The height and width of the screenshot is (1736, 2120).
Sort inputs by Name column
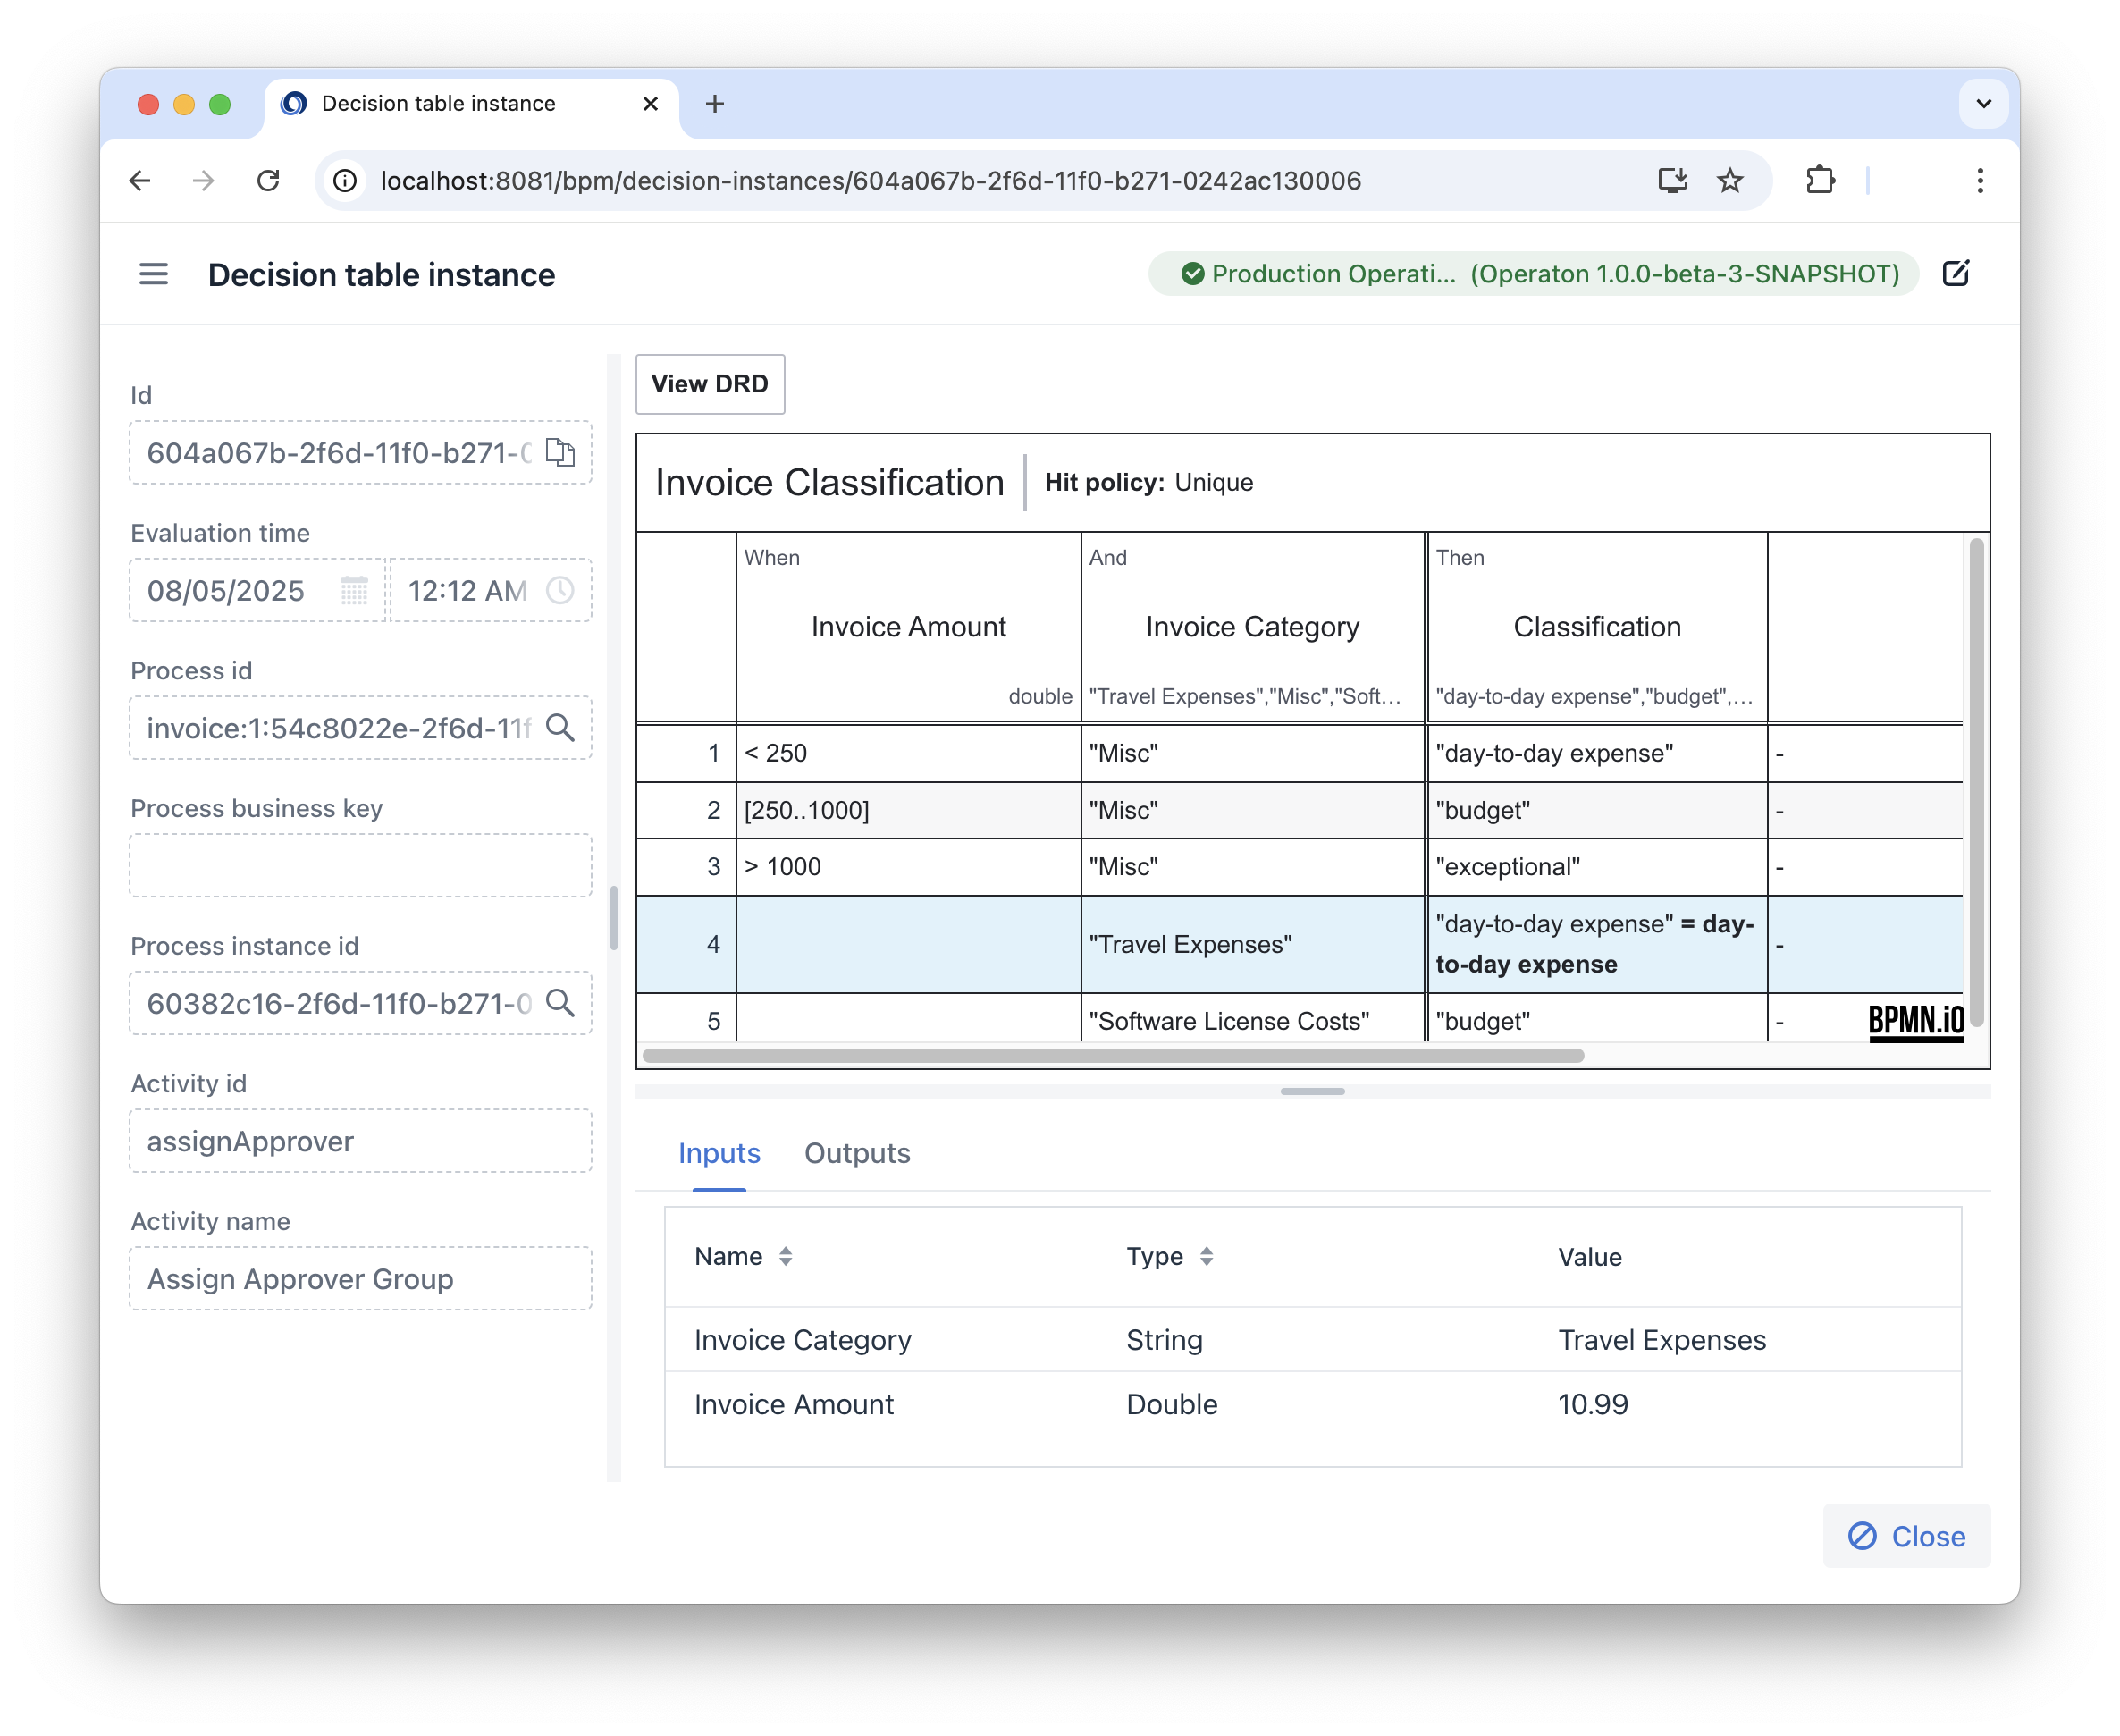click(x=786, y=1257)
